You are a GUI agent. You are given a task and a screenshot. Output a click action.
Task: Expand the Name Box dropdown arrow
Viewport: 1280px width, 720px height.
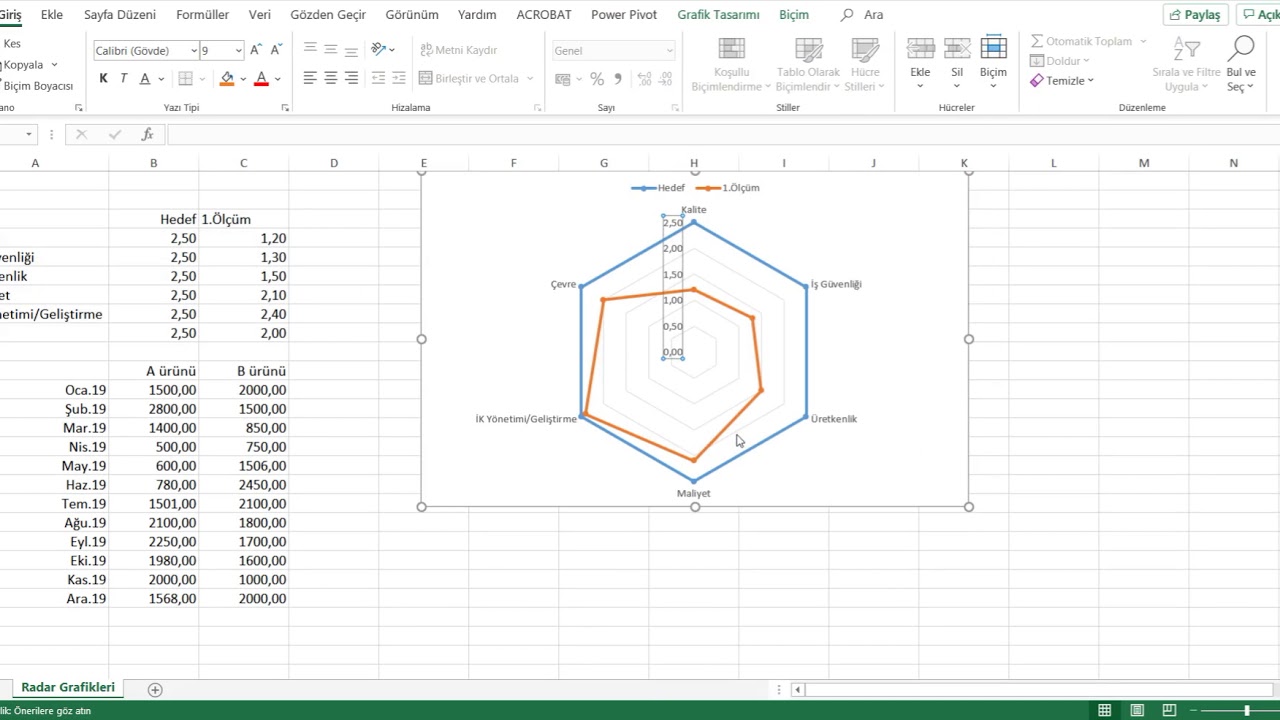click(x=29, y=134)
